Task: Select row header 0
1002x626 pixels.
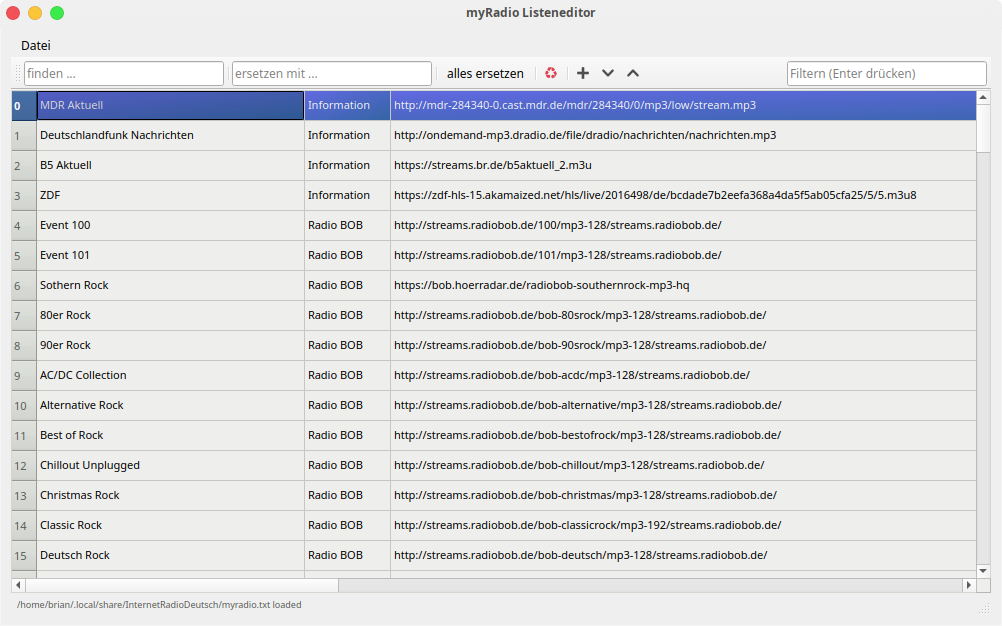Action: coord(24,105)
